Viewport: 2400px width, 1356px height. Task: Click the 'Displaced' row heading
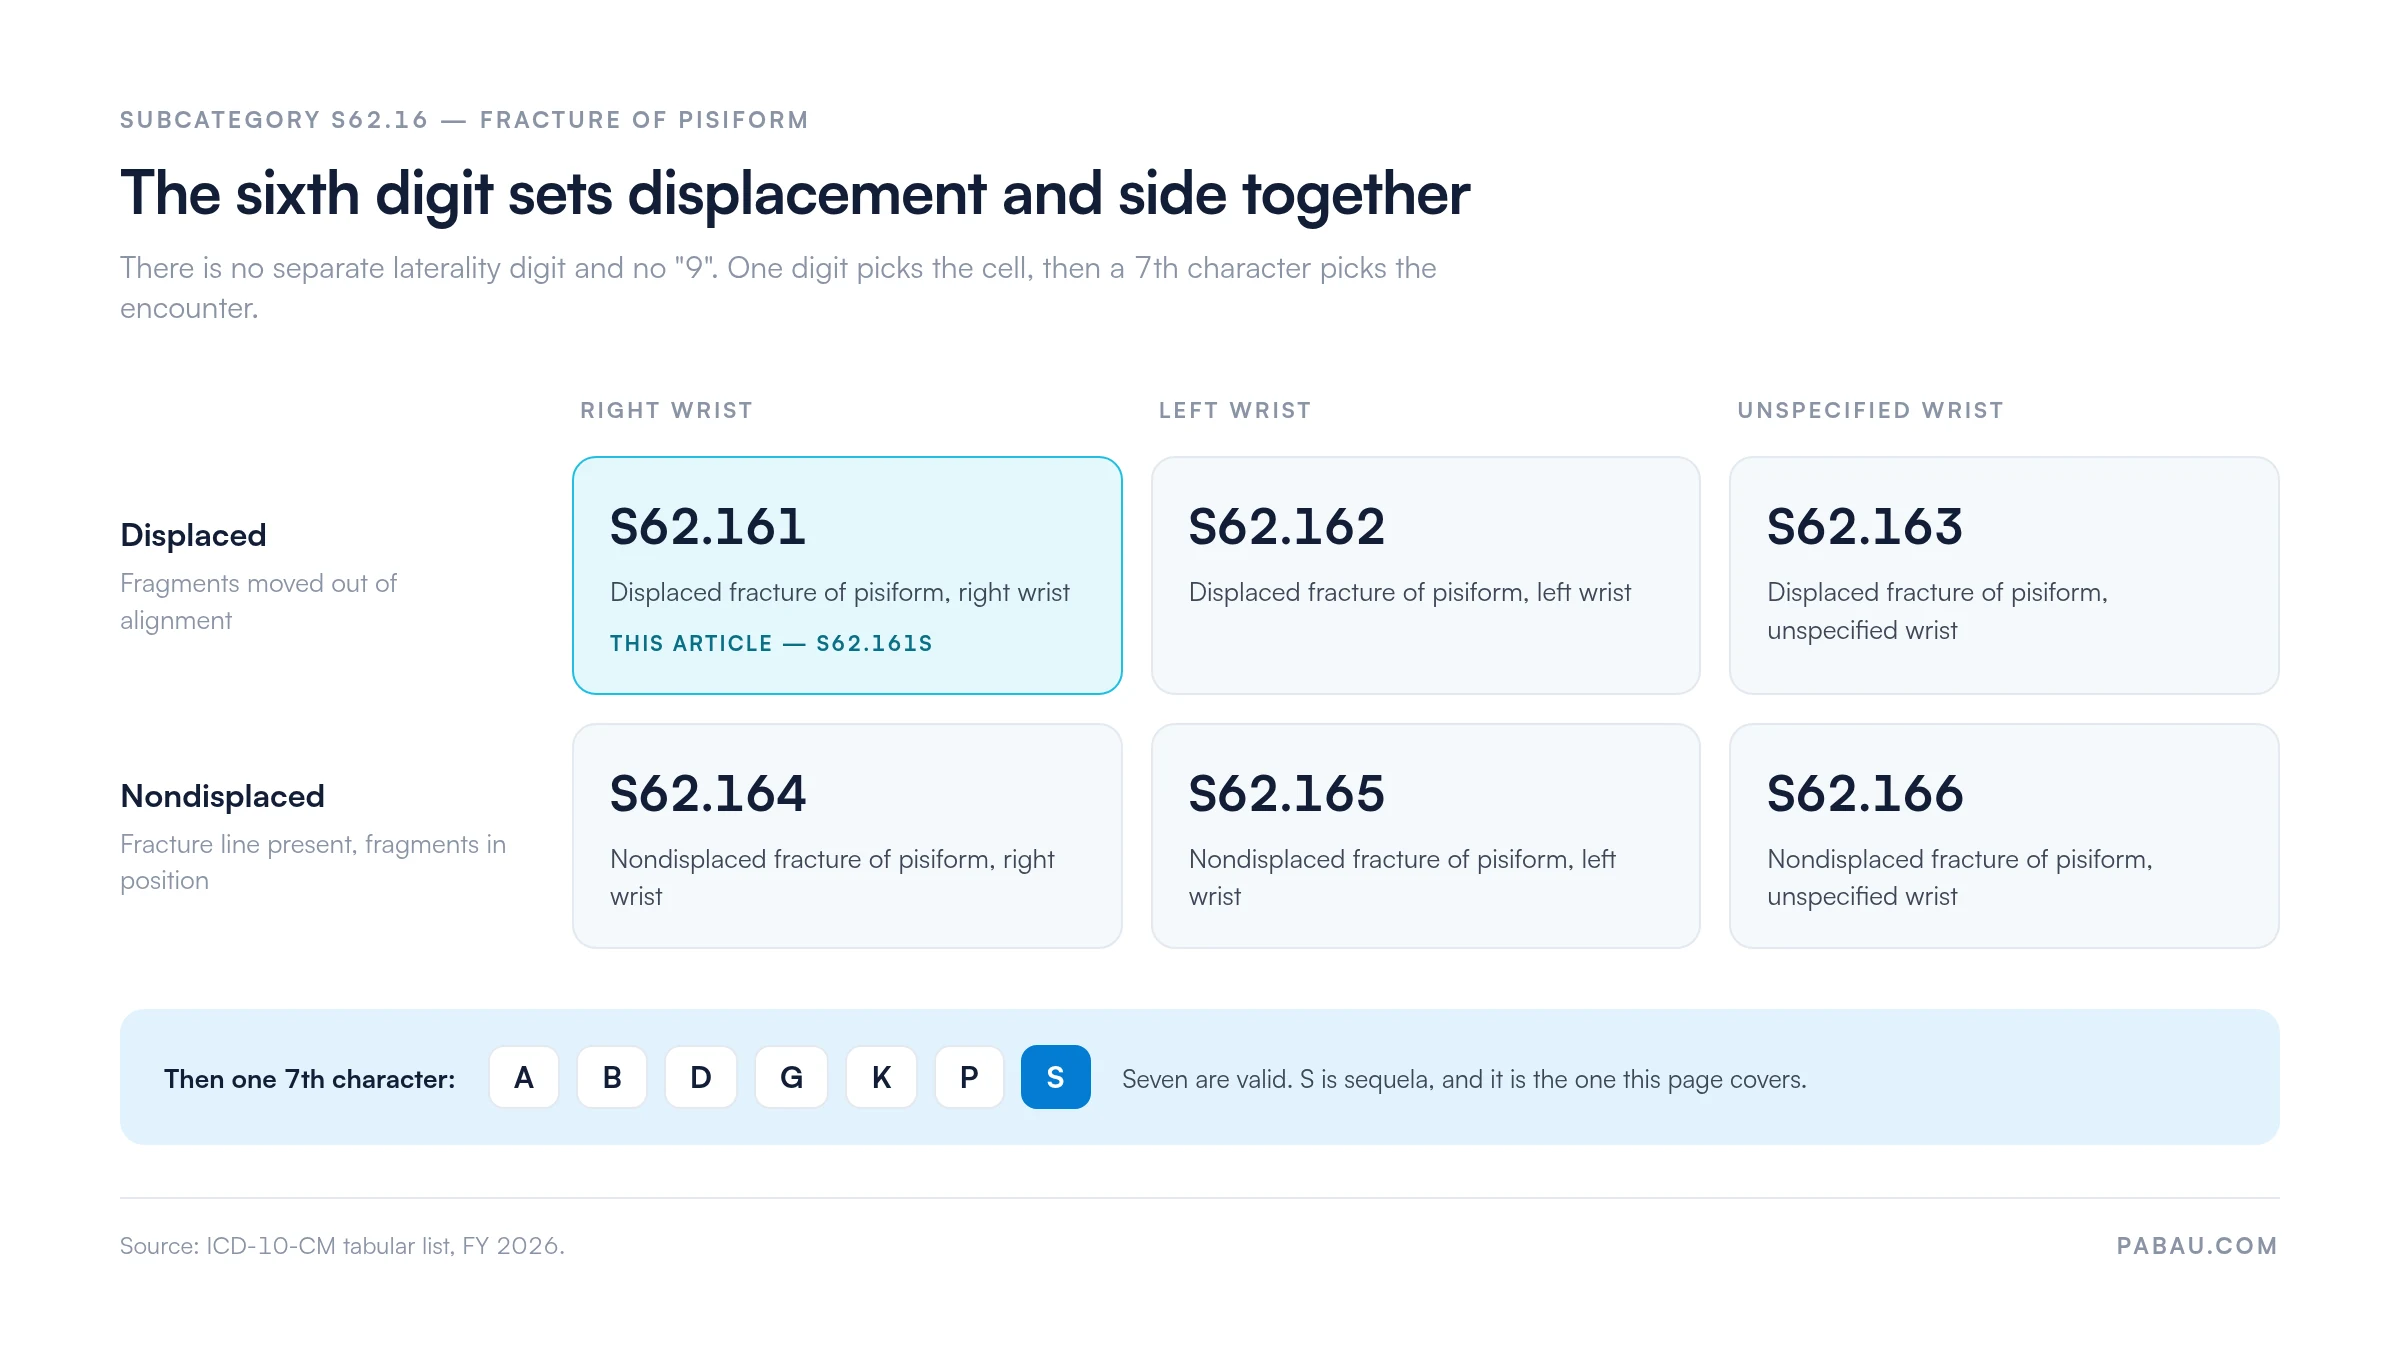(x=193, y=535)
